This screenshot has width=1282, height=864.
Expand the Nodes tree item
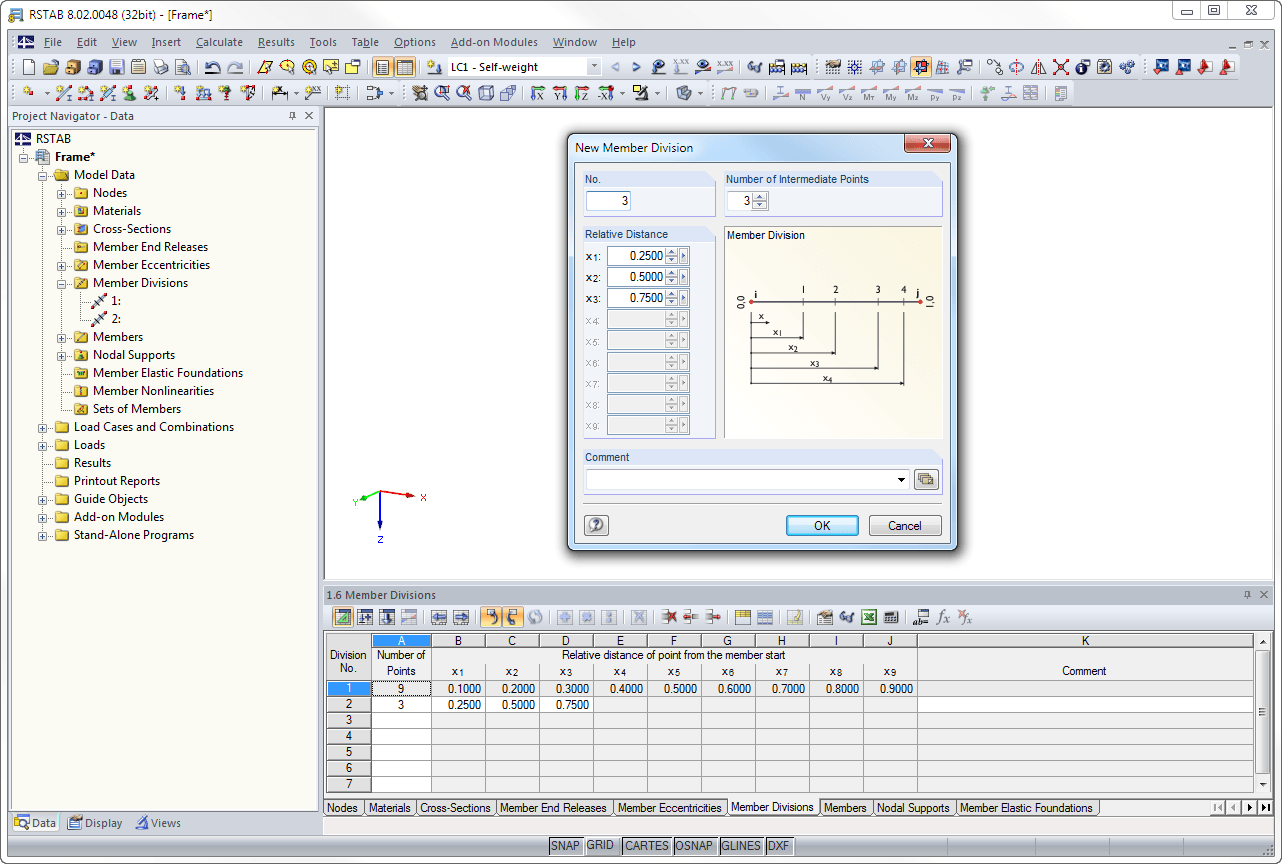point(60,192)
